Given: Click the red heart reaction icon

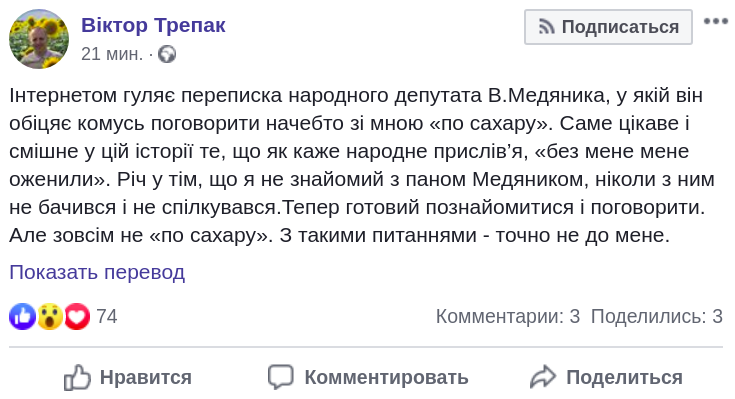Looking at the screenshot, I should tap(77, 316).
